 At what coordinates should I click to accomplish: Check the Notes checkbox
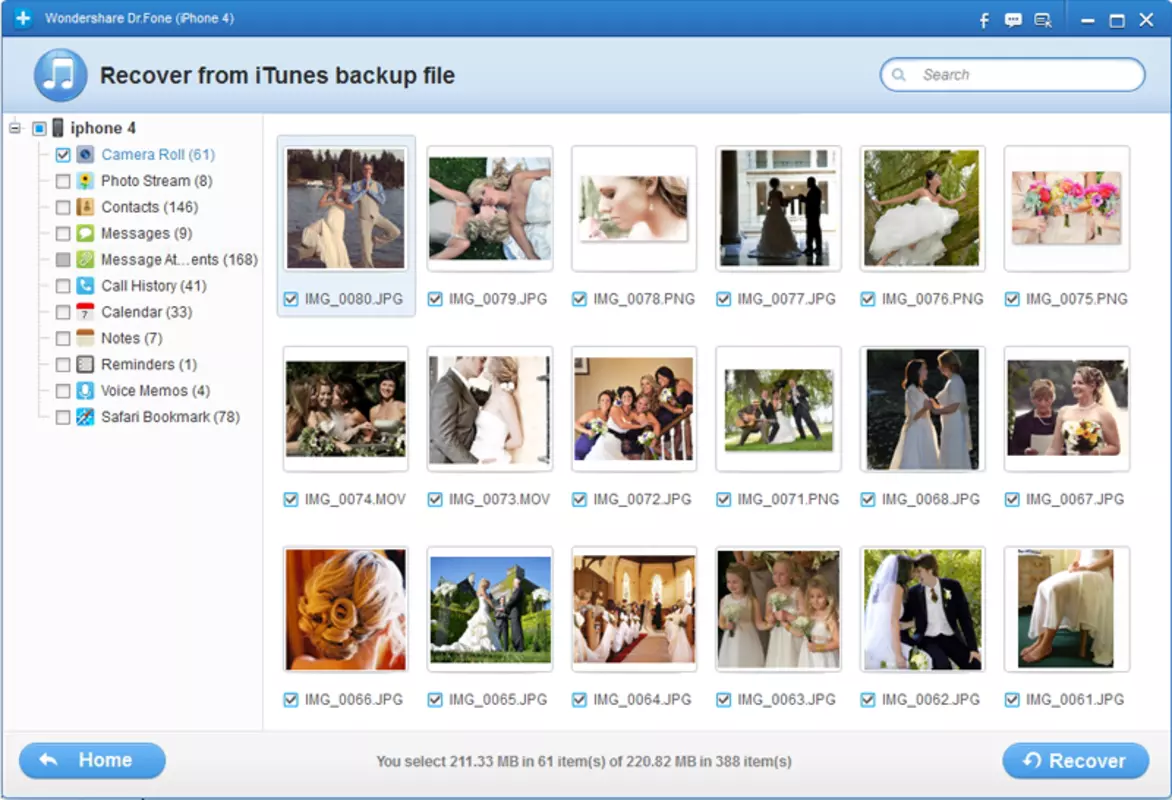[63, 338]
